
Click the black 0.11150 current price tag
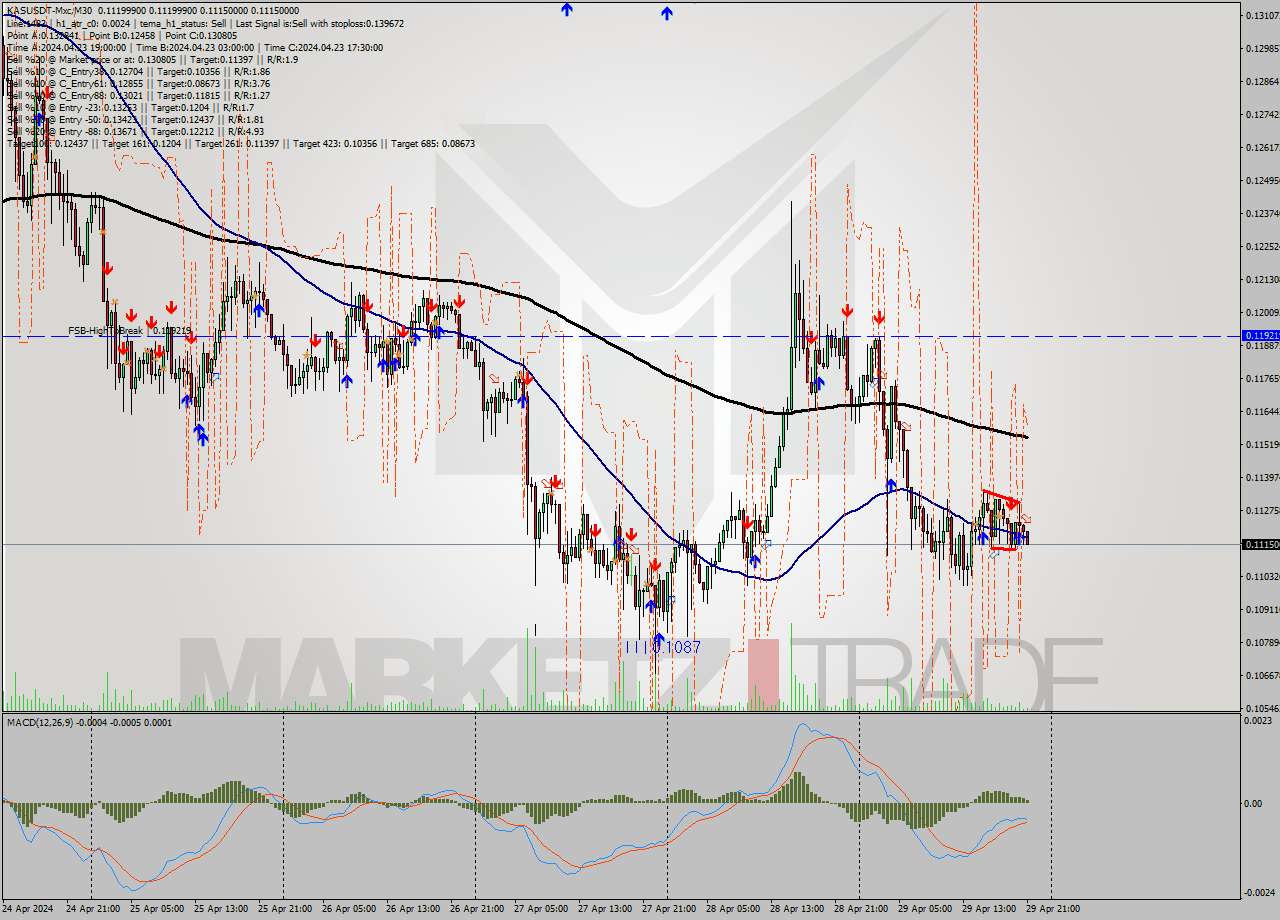click(1260, 544)
